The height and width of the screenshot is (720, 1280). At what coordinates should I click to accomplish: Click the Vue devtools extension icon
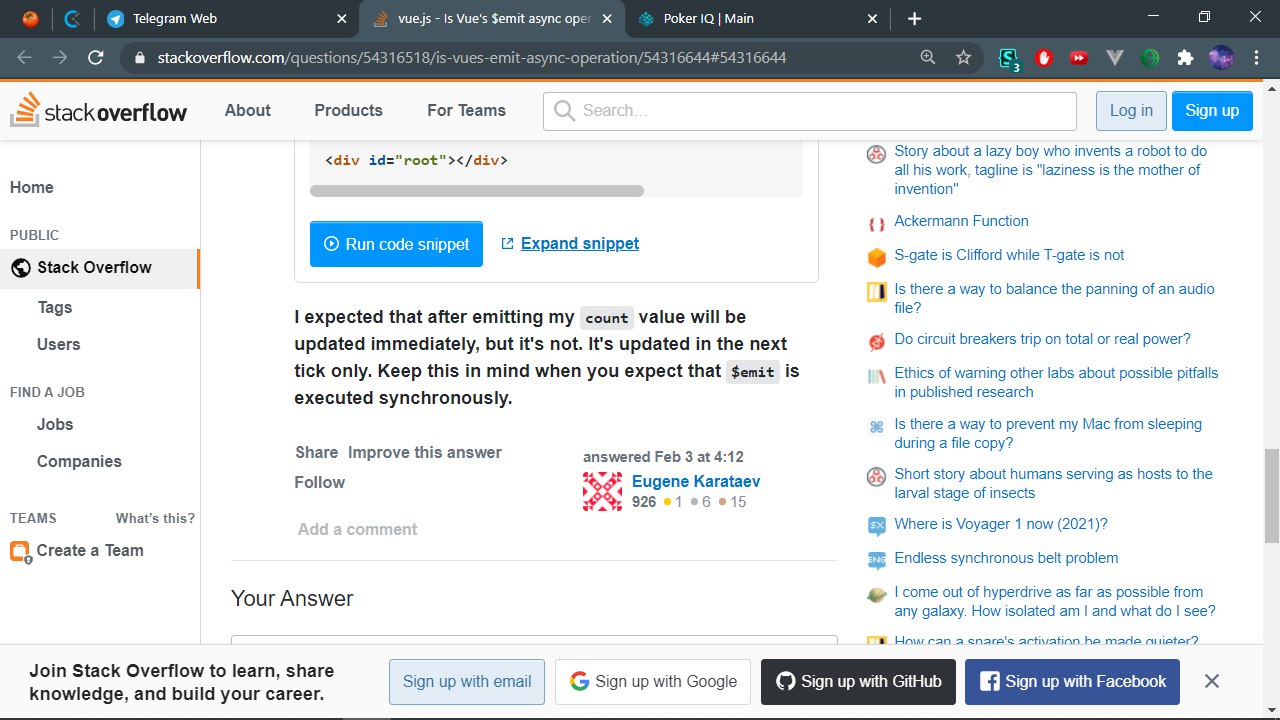1115,58
